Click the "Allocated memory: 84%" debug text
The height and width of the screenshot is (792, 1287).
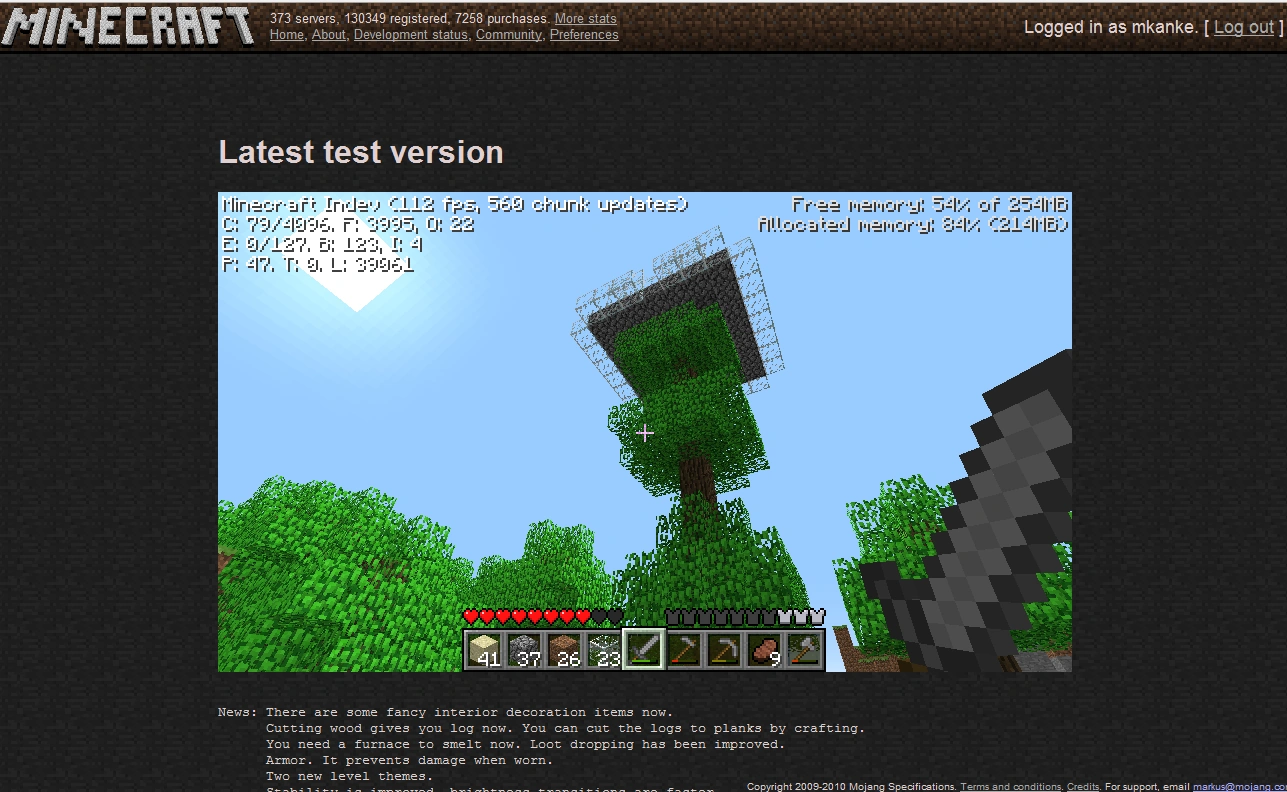click(x=914, y=225)
